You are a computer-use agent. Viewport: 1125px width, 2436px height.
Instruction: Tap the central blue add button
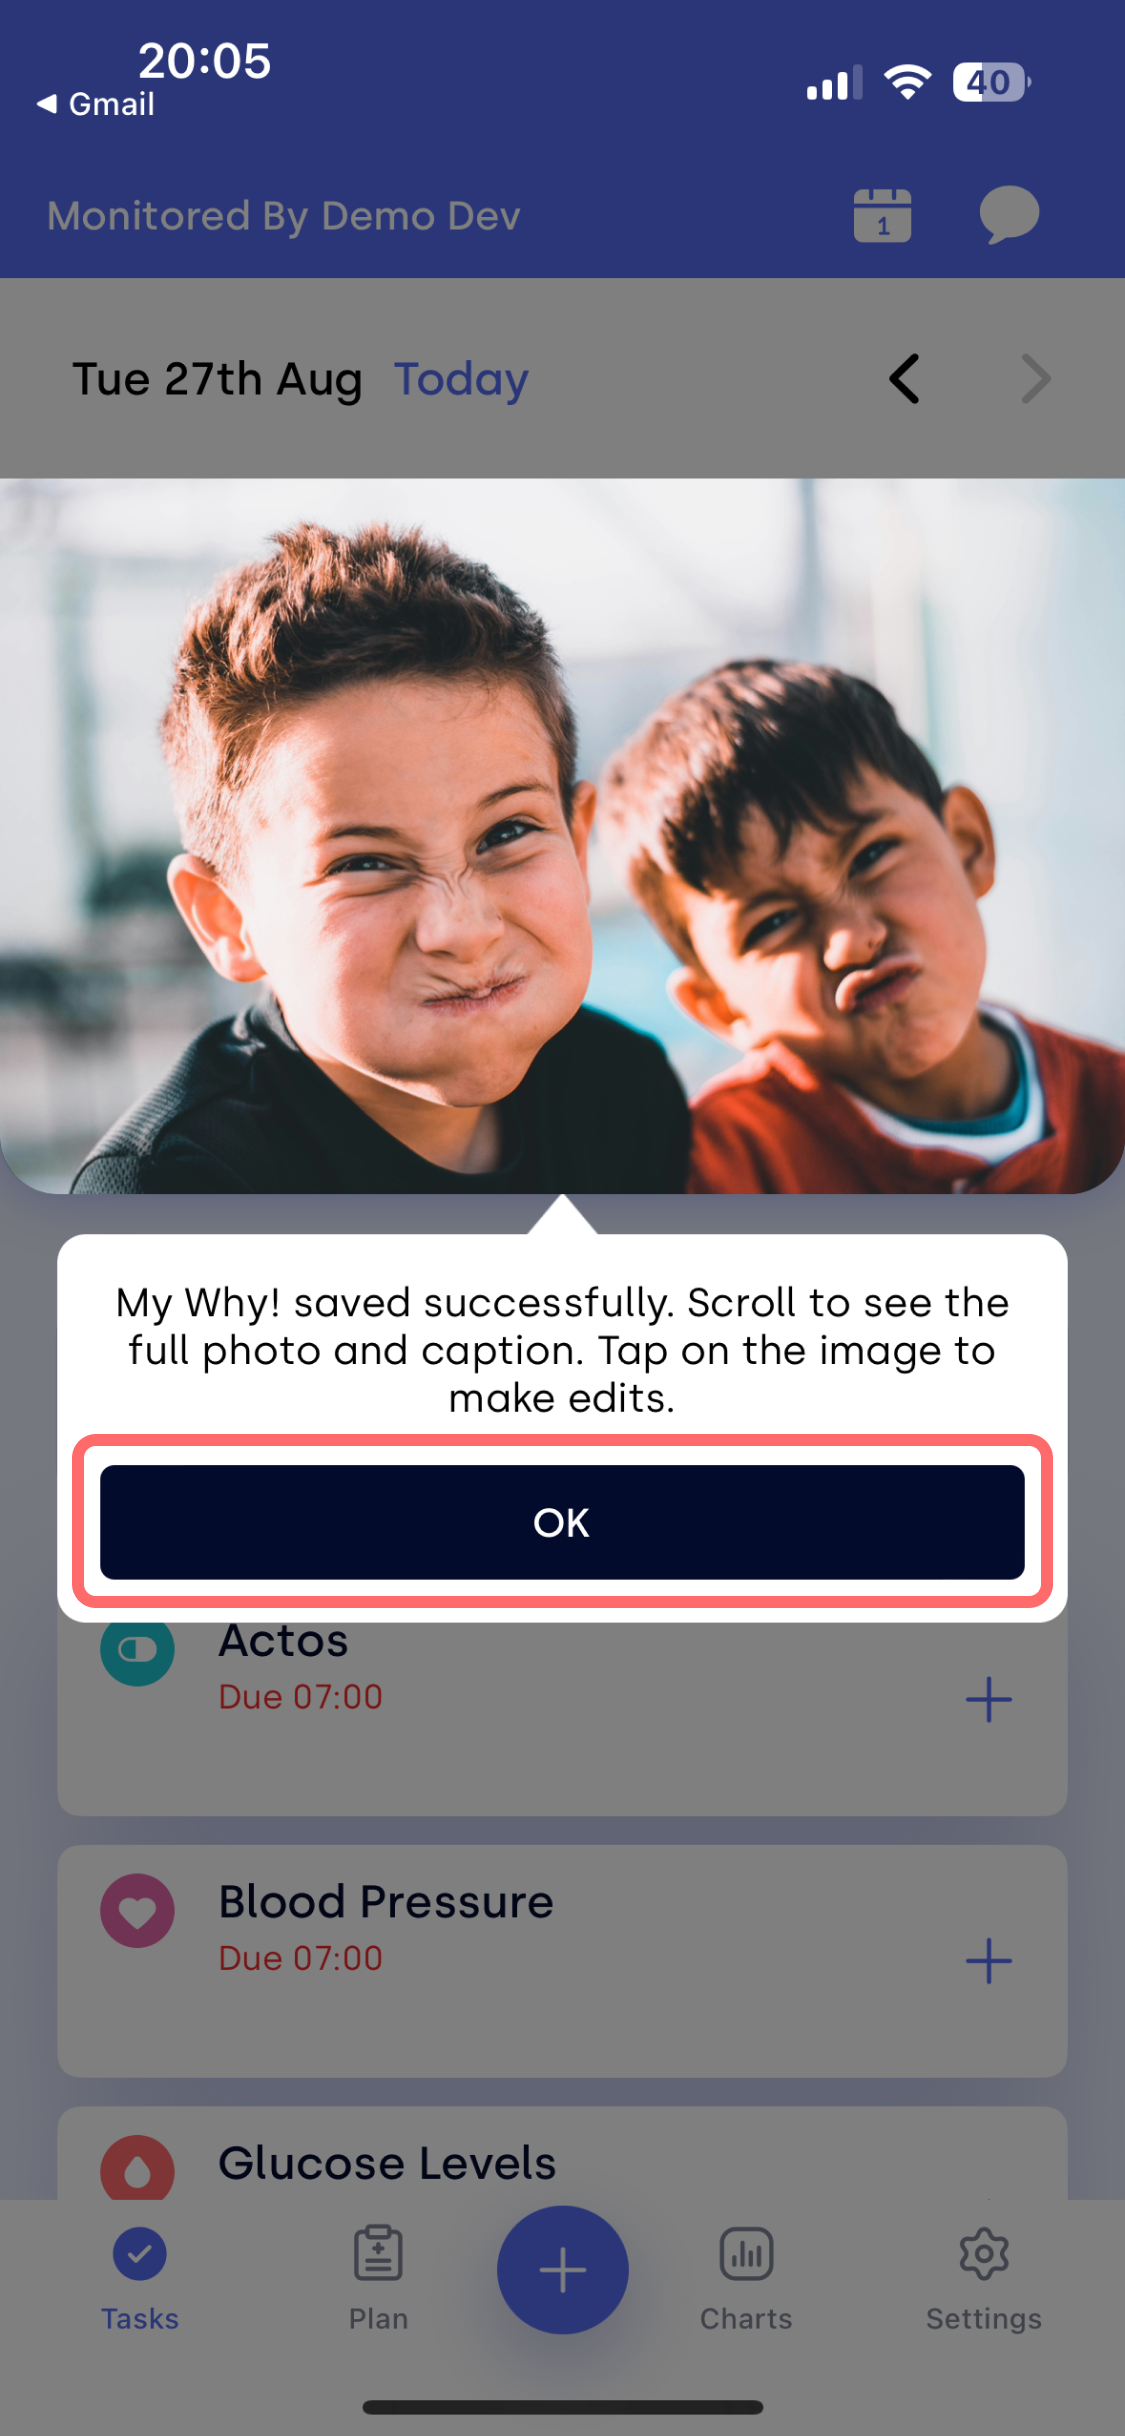tap(563, 2269)
